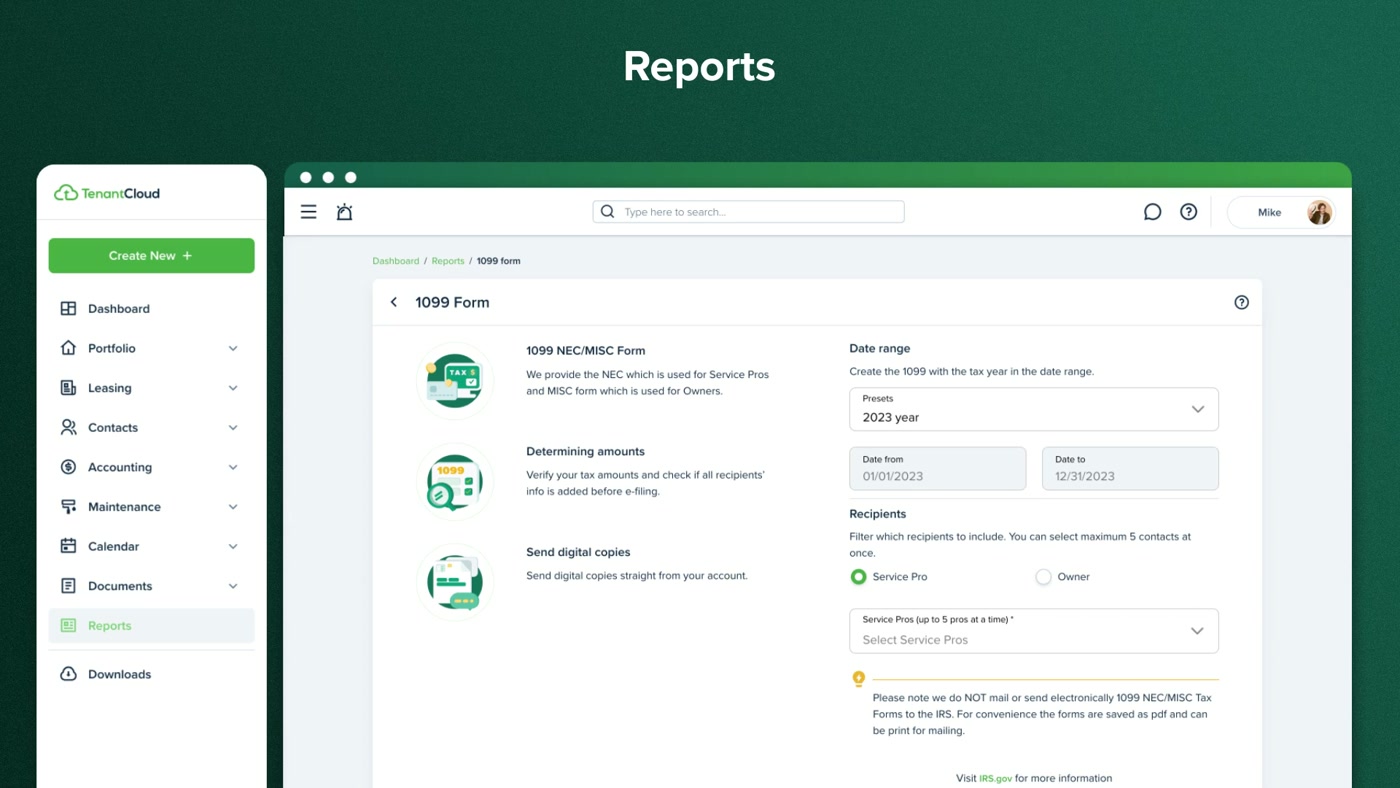Click the help icon in 1099 Form header
This screenshot has width=1400, height=788.
tap(1241, 302)
